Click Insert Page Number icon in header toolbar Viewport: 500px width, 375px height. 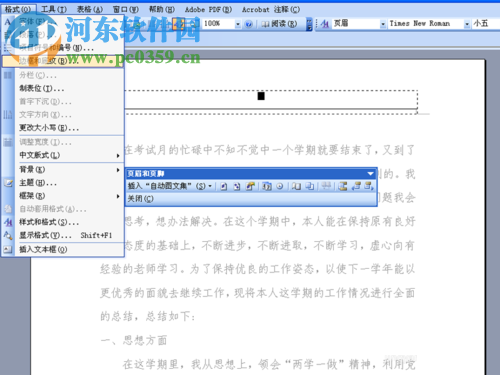[x=224, y=186]
